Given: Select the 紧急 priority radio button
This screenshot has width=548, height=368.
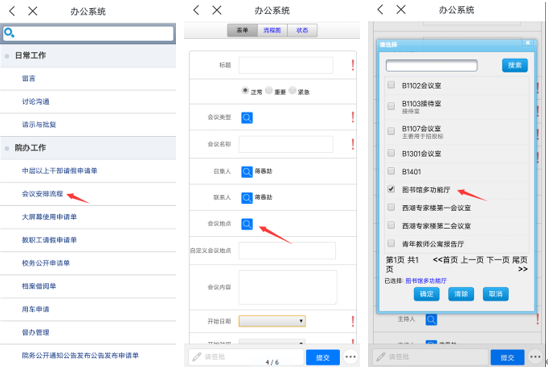Looking at the screenshot, I should coord(292,90).
